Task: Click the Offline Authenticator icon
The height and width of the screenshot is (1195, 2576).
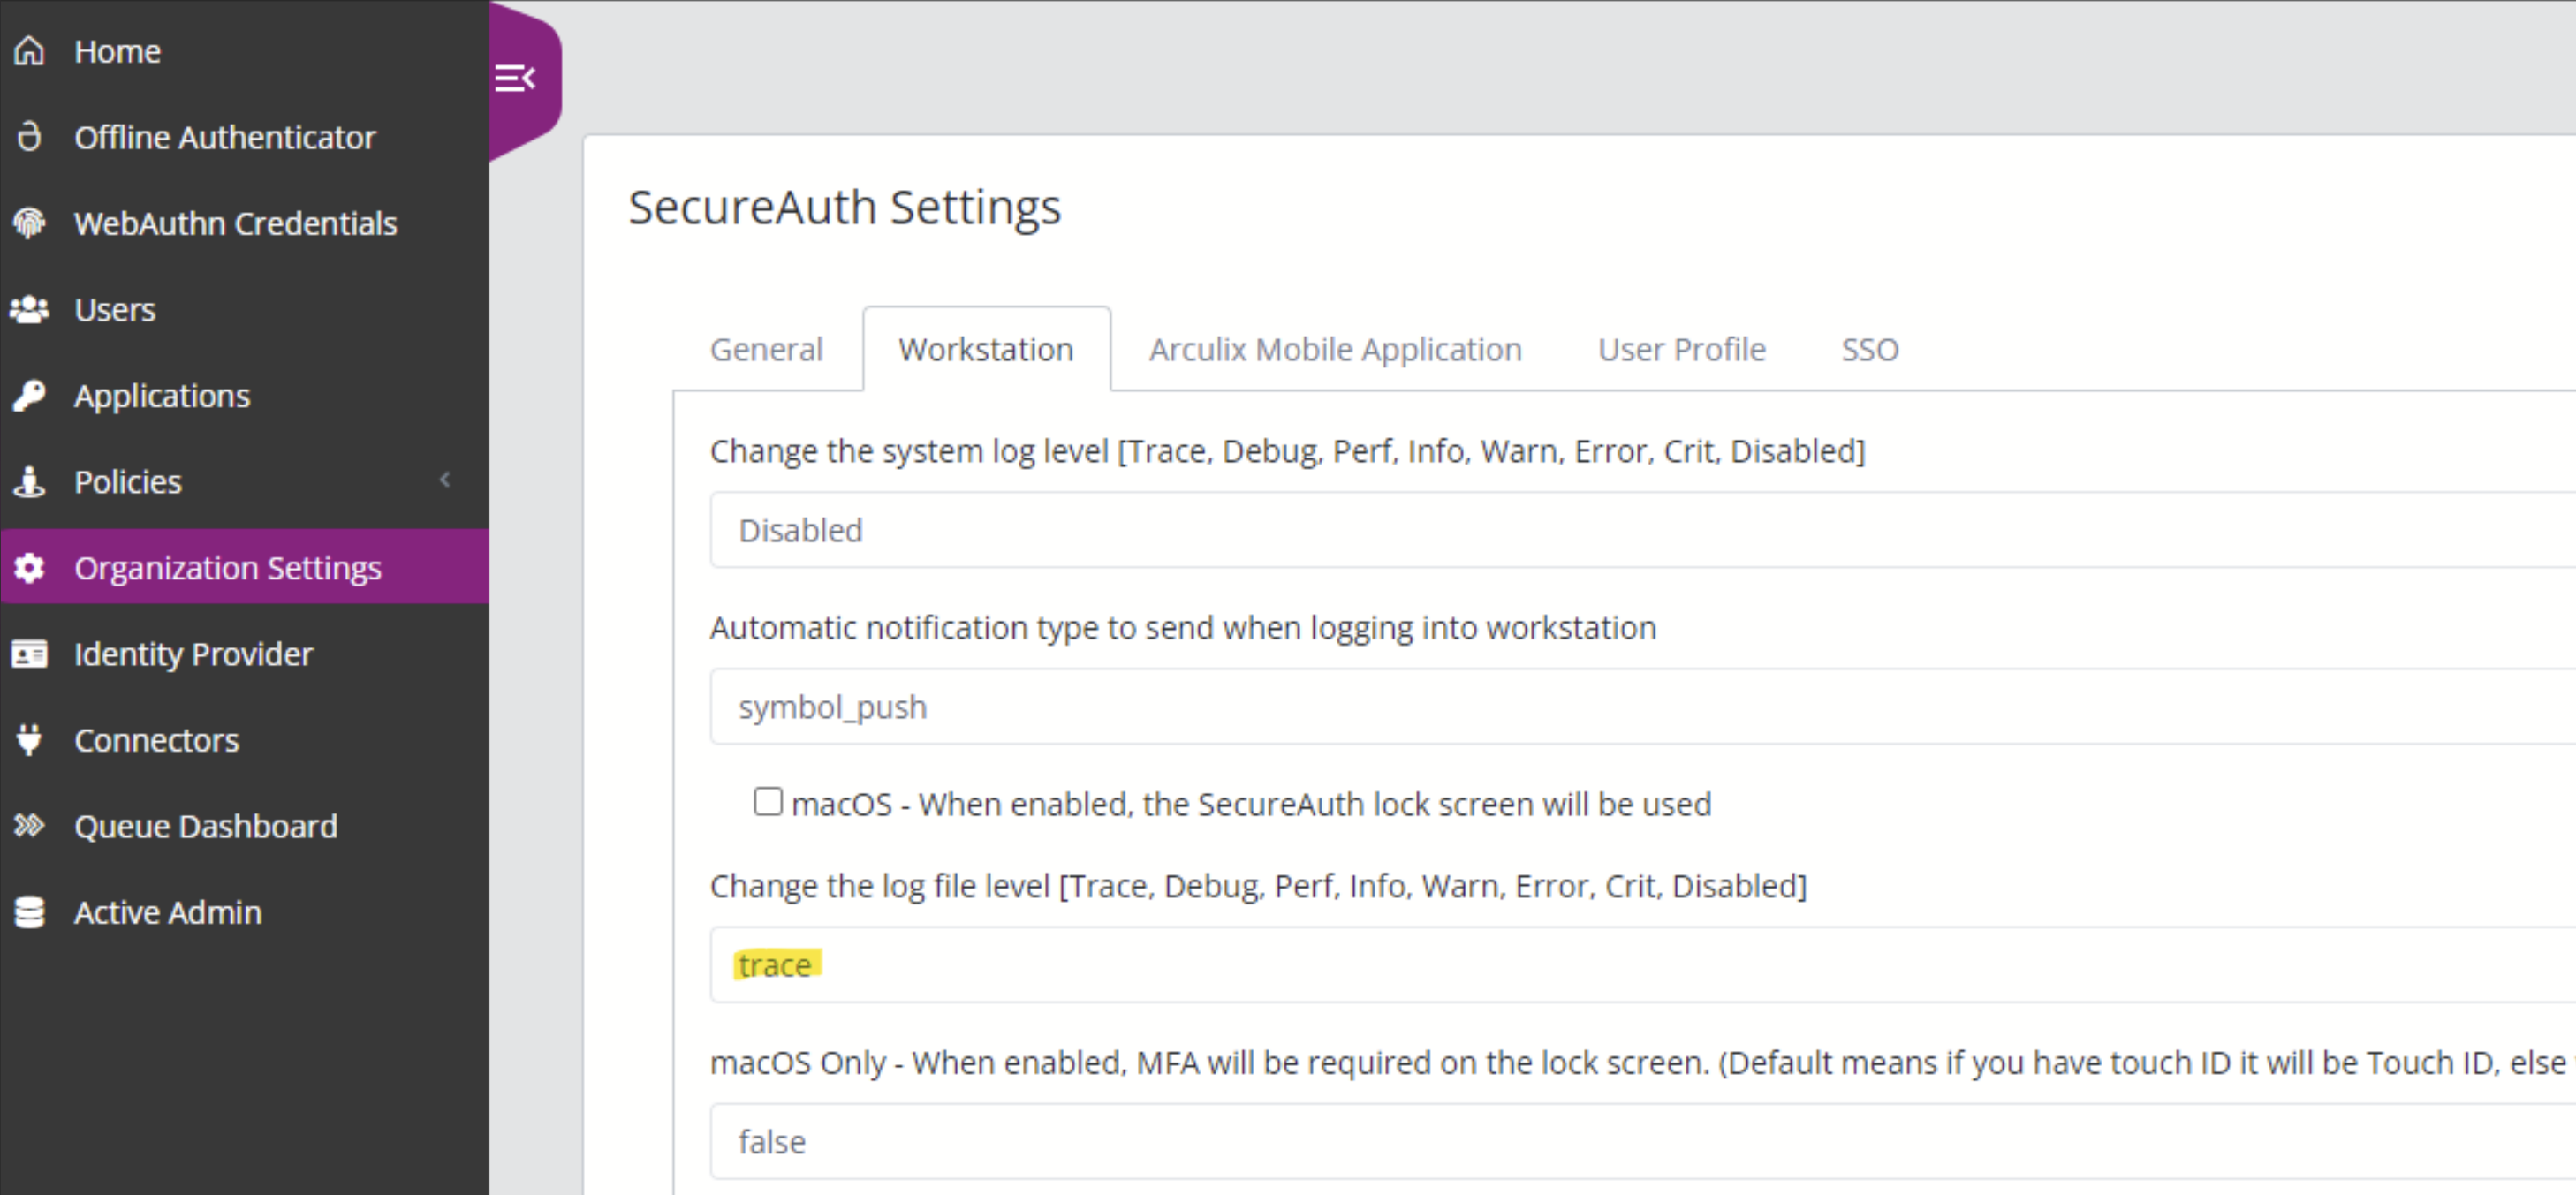Action: (30, 137)
